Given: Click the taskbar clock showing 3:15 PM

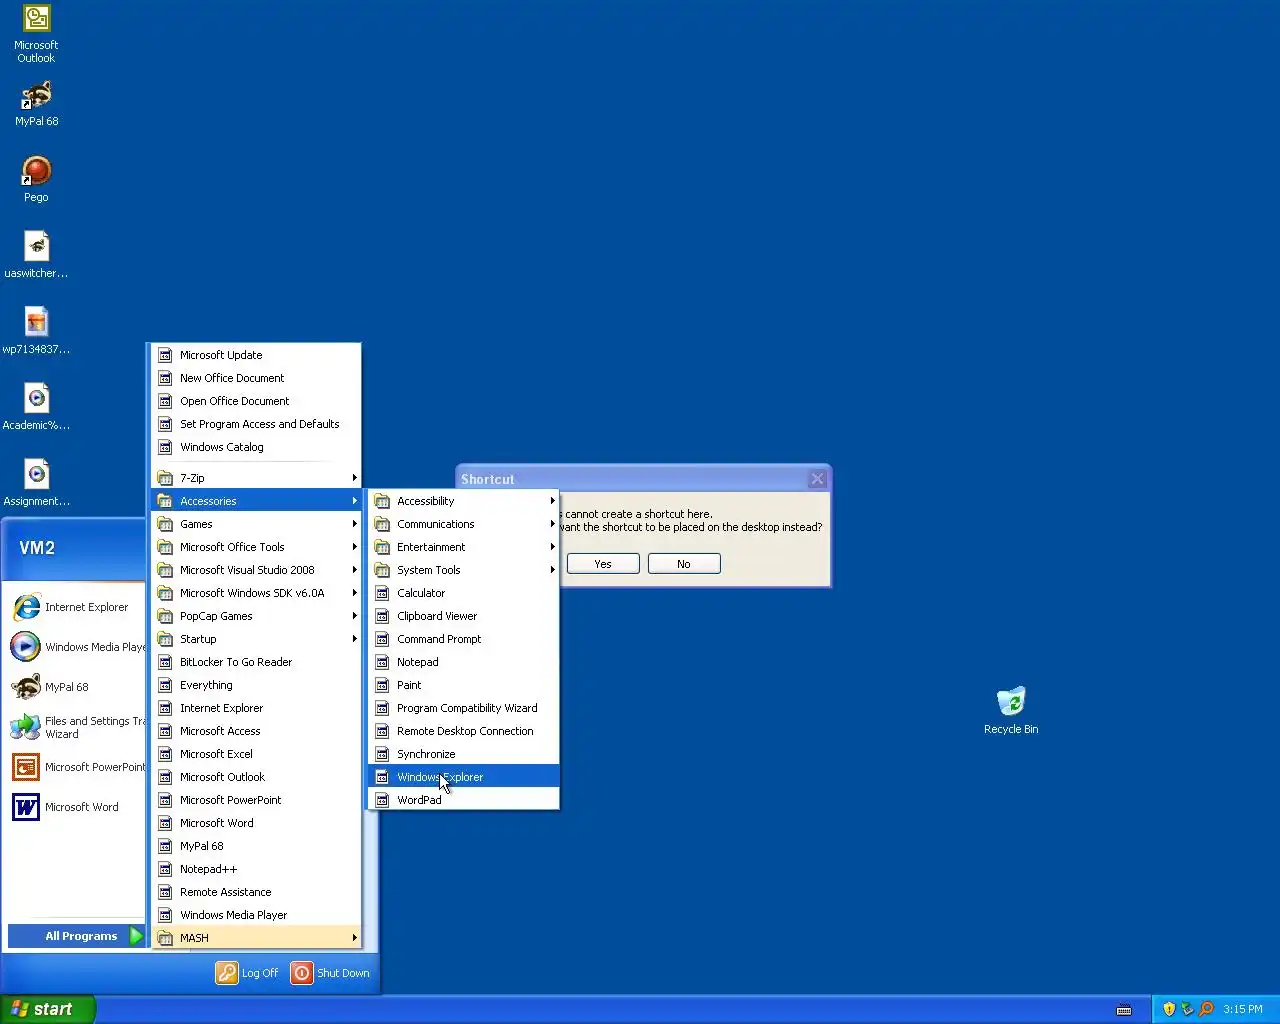Looking at the screenshot, I should click(1243, 1009).
